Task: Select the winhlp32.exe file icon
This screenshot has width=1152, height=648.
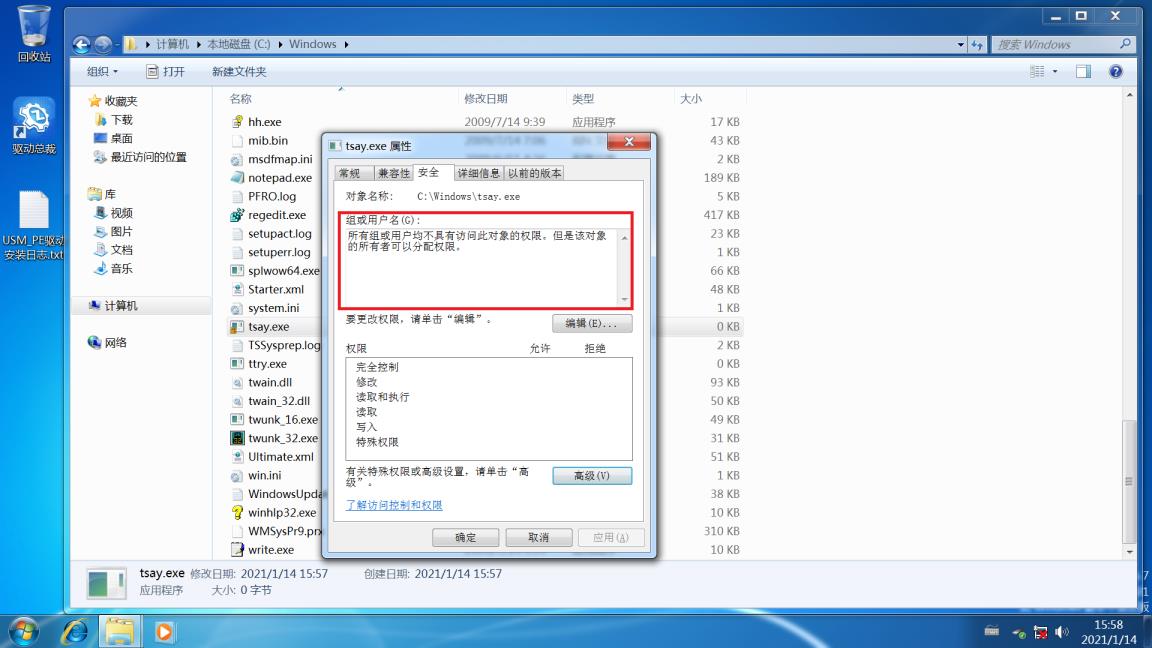Action: pyautogui.click(x=237, y=513)
